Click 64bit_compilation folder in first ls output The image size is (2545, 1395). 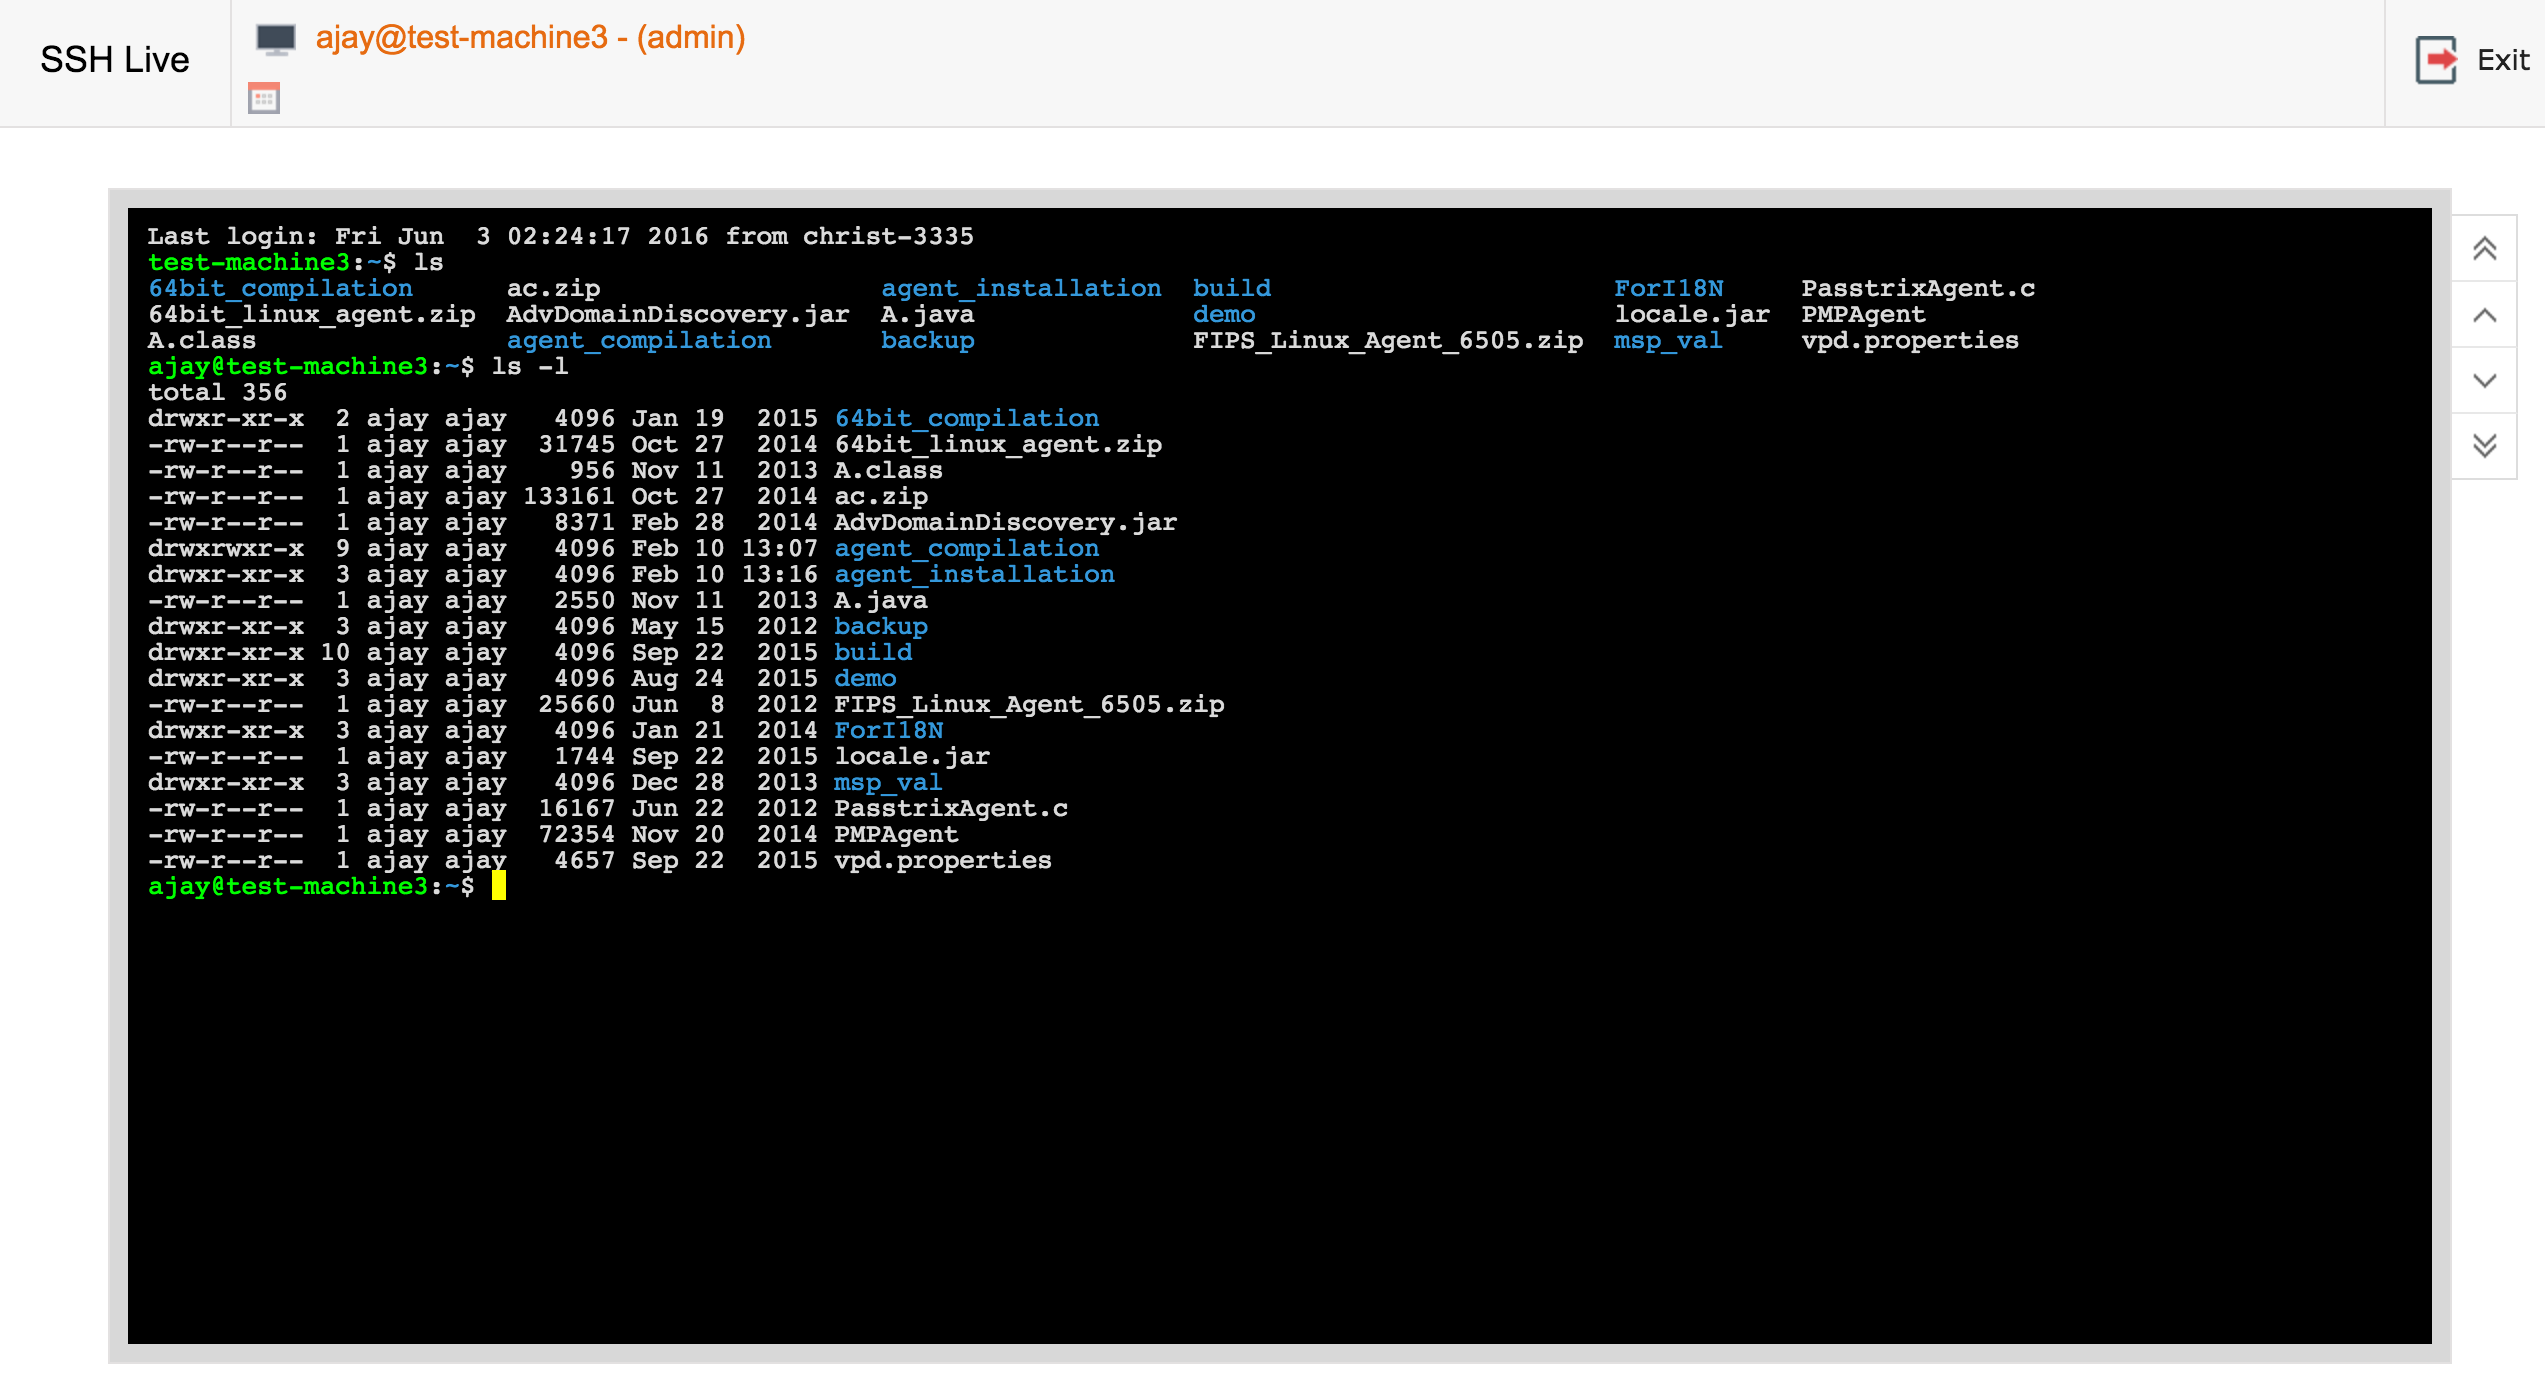pos(280,289)
